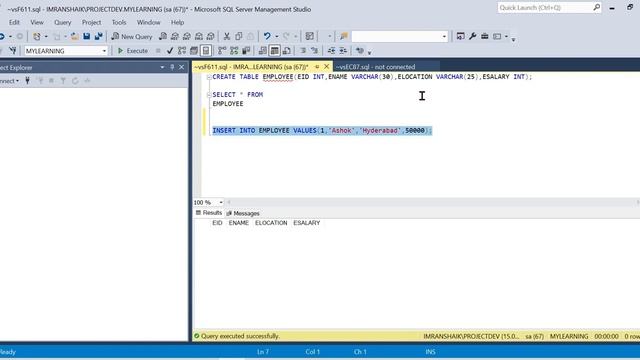640x360 pixels.
Task: Click the Increase Indent icon
Action: (343, 51)
